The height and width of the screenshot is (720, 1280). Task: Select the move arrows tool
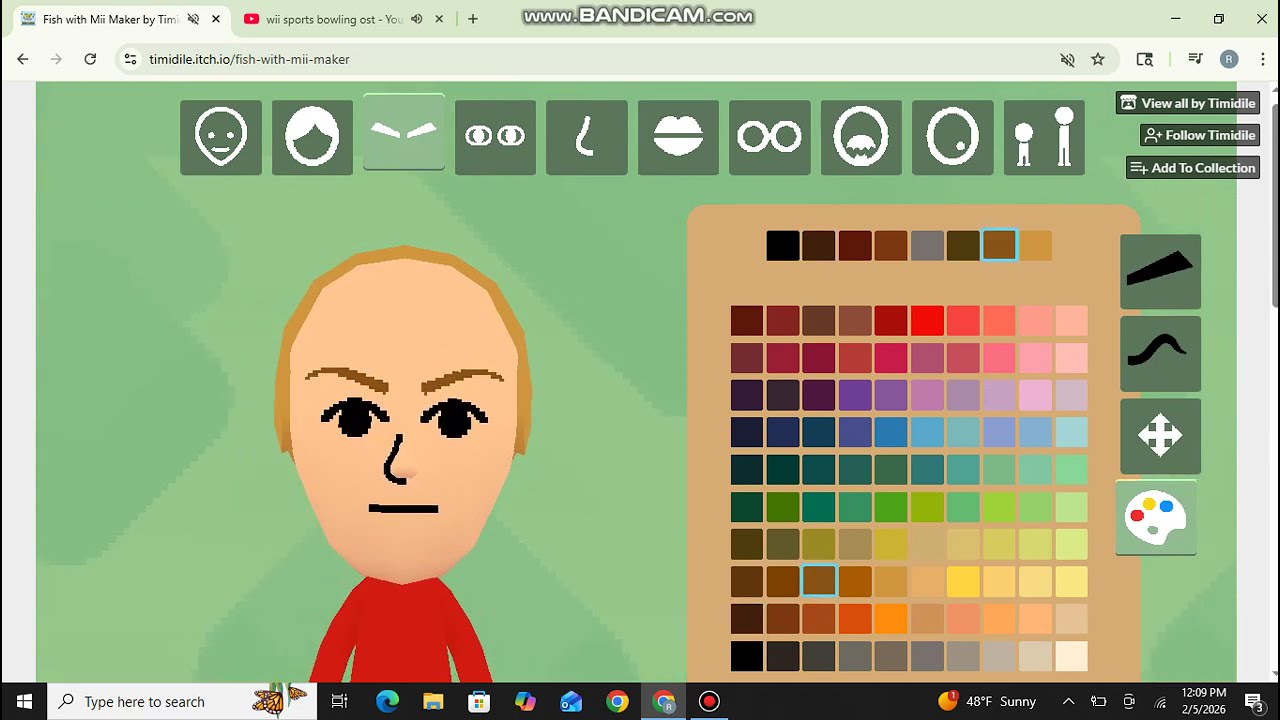coord(1160,436)
